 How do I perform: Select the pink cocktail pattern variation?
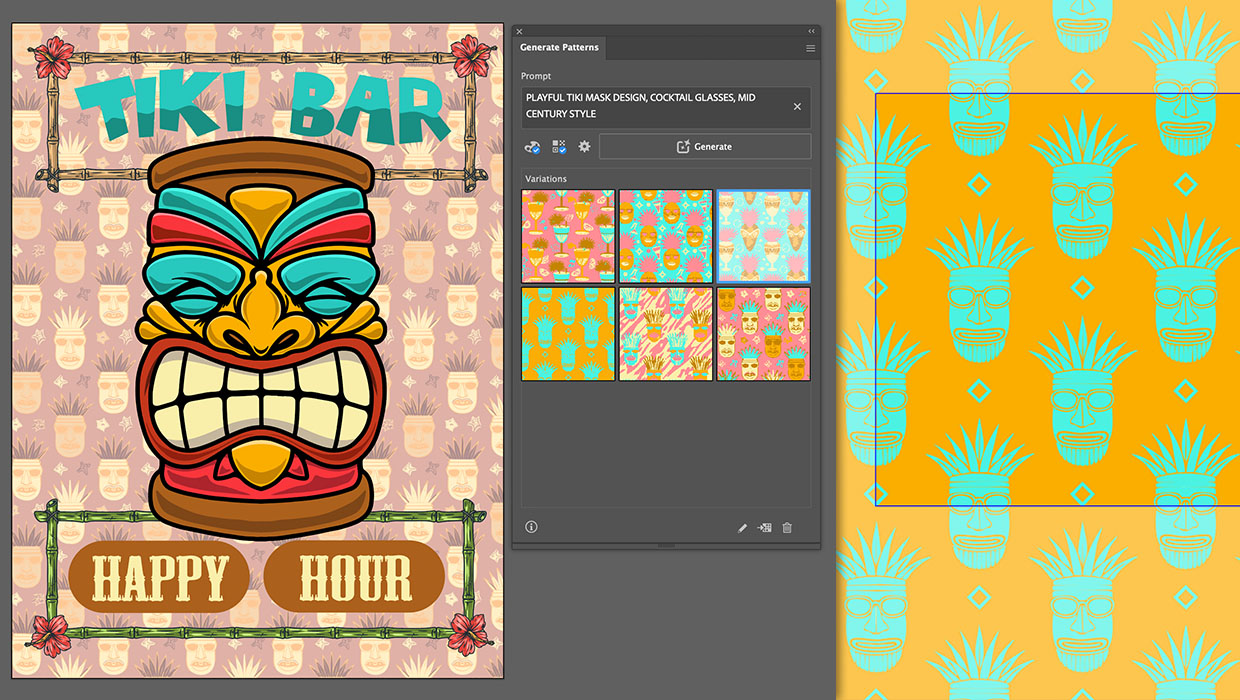tap(567, 237)
